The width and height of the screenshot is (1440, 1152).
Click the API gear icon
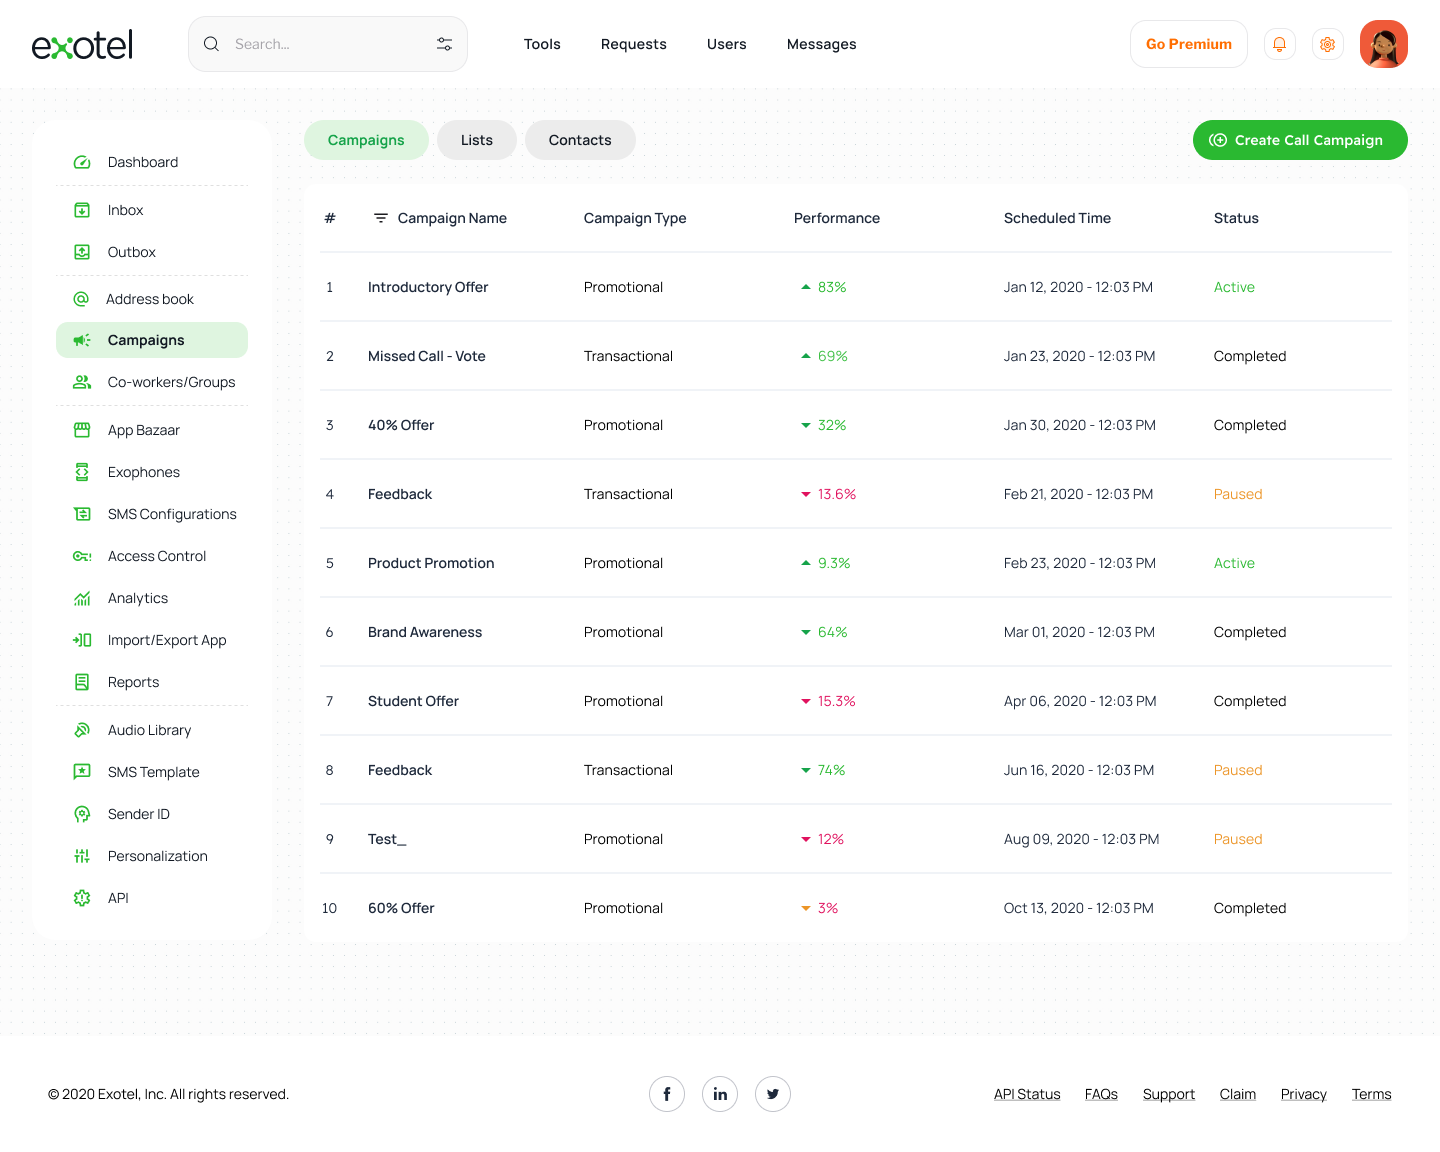pyautogui.click(x=82, y=898)
